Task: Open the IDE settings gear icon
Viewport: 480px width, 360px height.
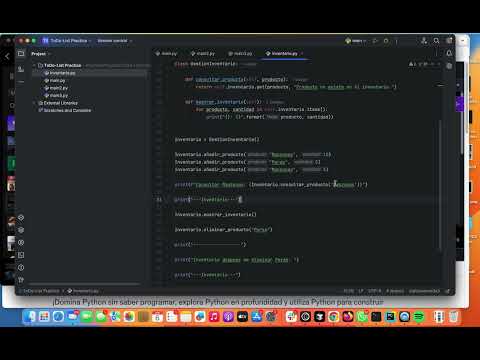Action: point(449,41)
